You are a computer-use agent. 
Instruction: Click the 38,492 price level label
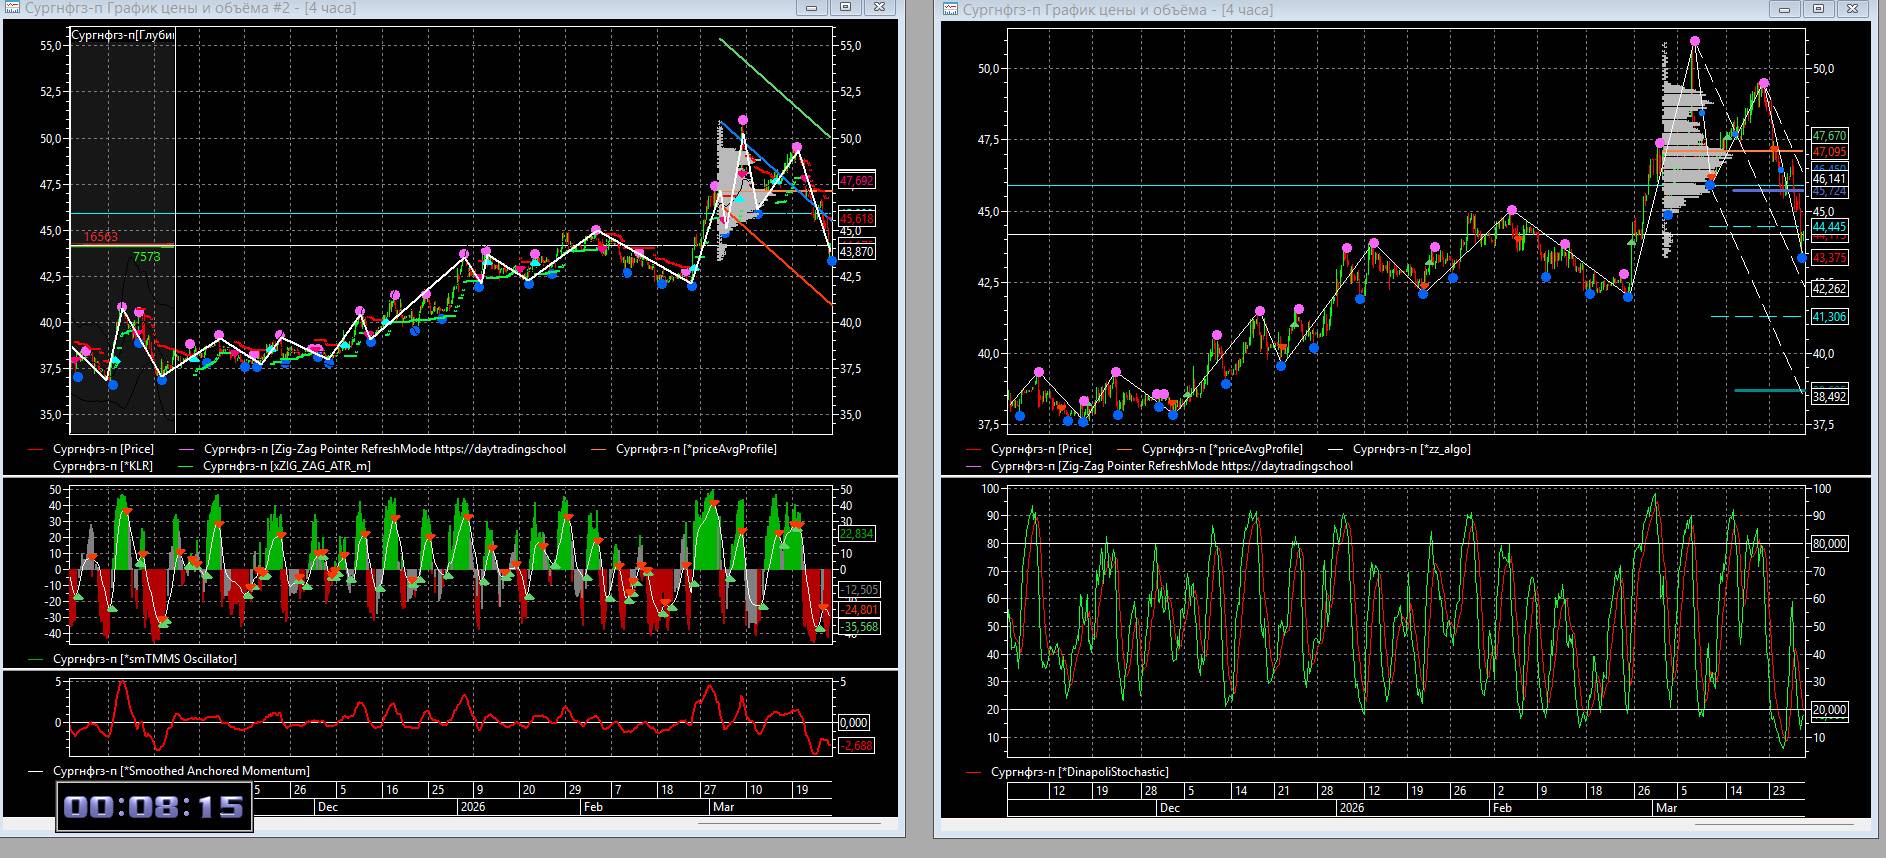tap(1829, 397)
